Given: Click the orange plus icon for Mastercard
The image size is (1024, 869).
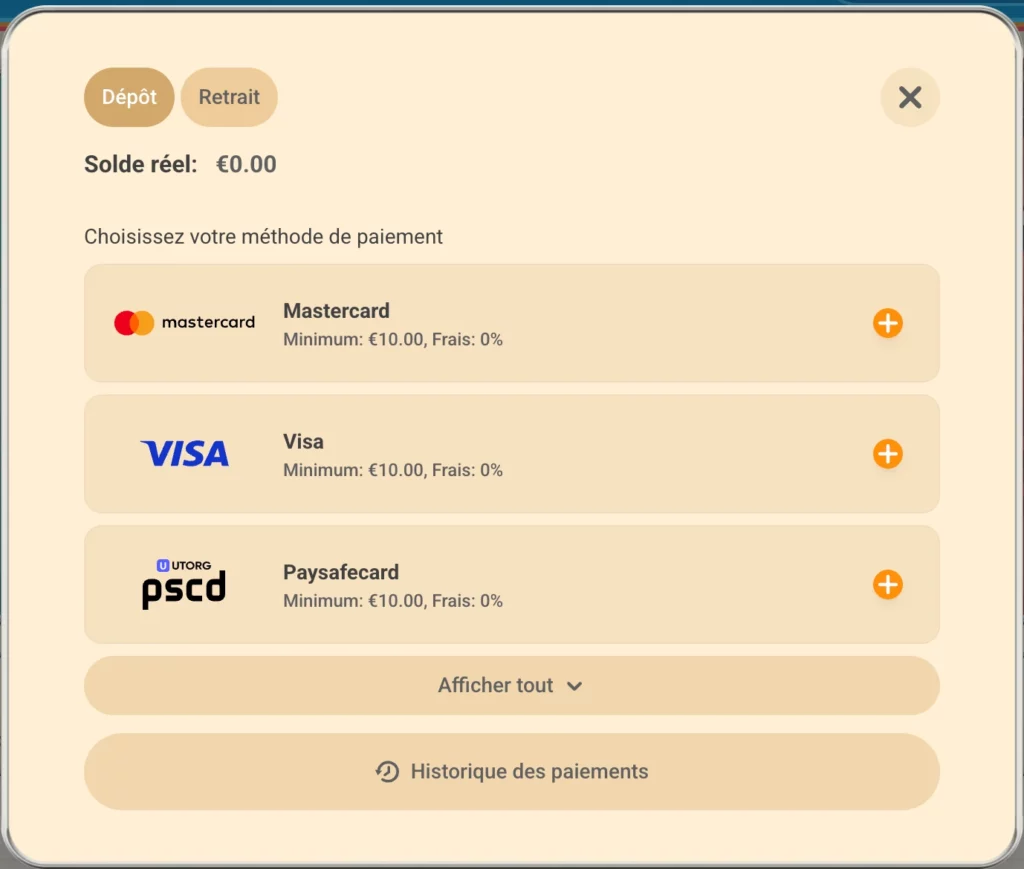Looking at the screenshot, I should click(888, 323).
